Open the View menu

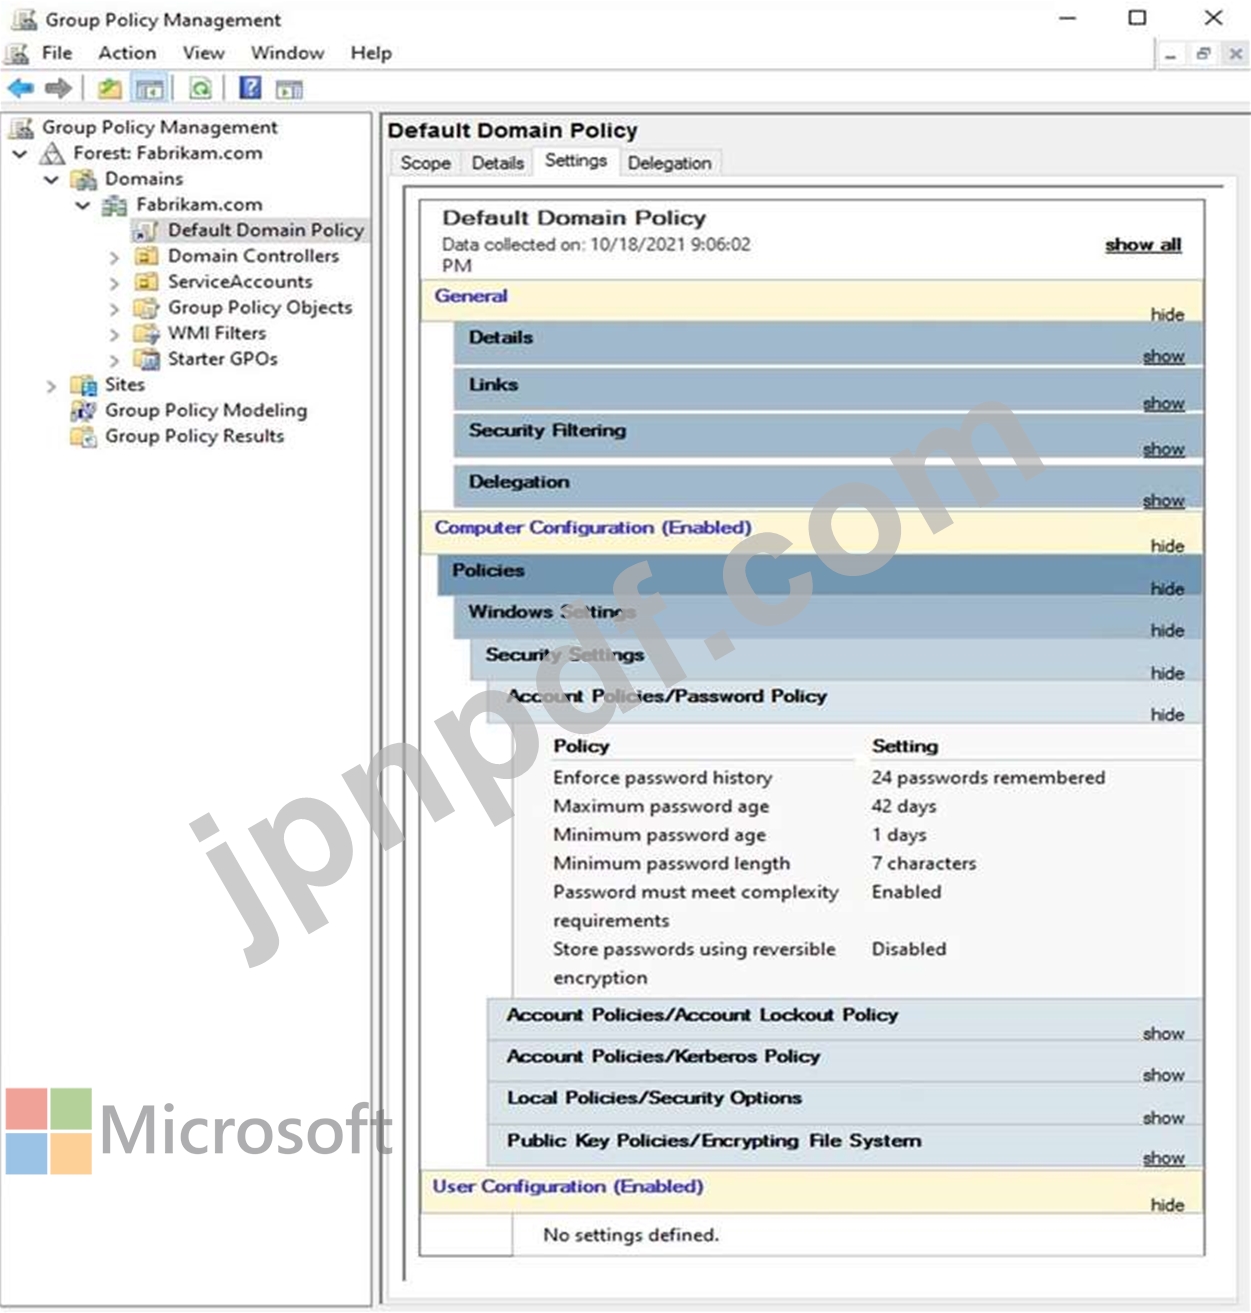tap(203, 53)
